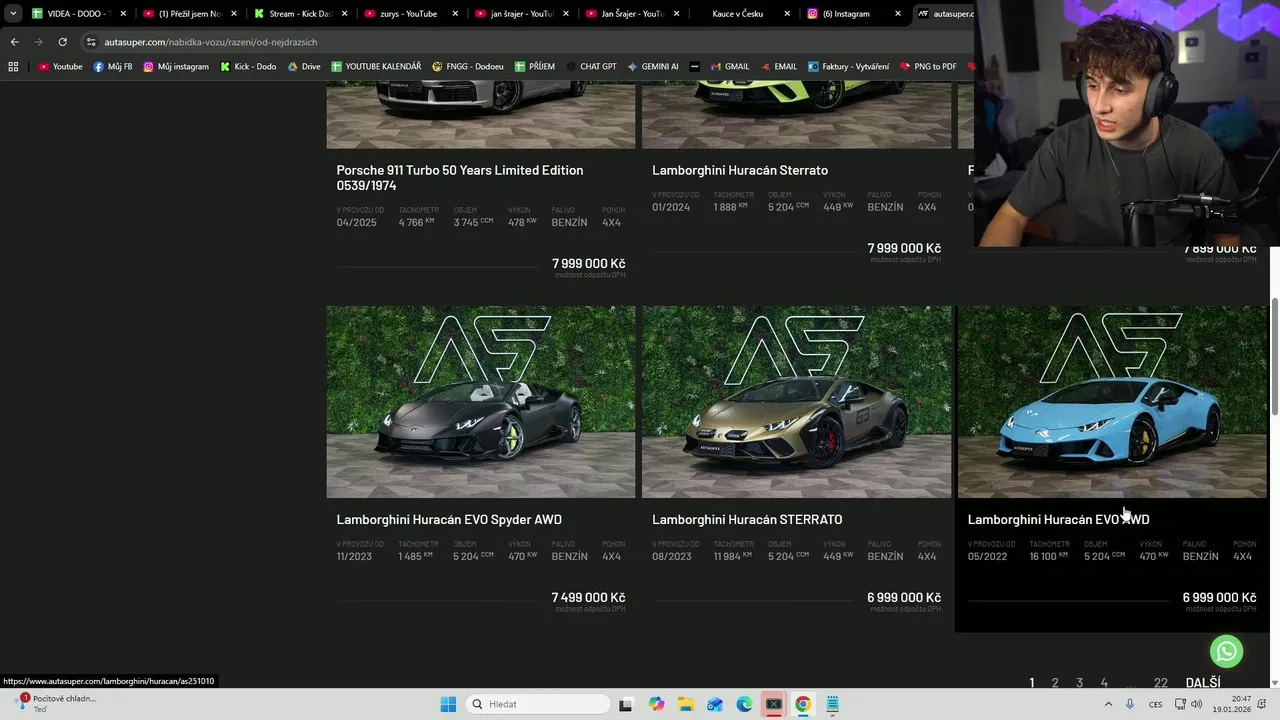Open the tab search dropdown arrow
1280x720 pixels.
pyautogui.click(x=13, y=14)
